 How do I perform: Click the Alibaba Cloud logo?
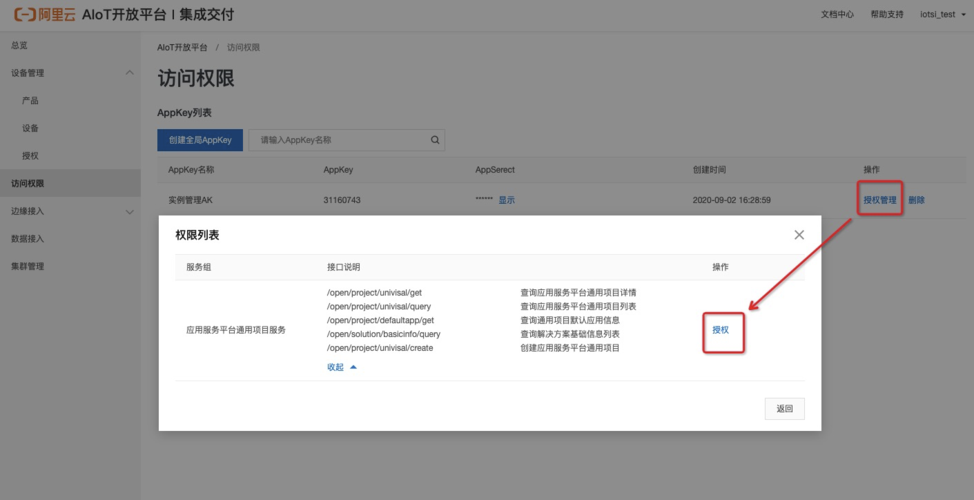(44, 14)
